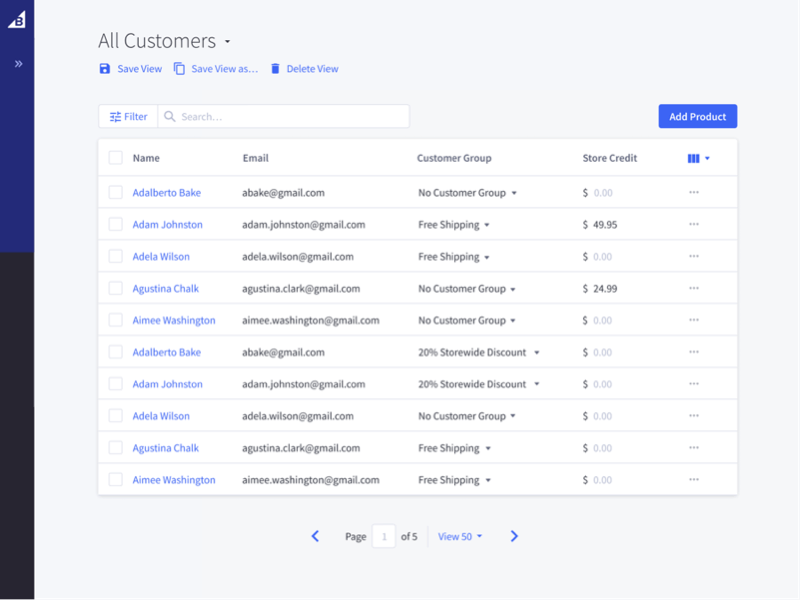Click the next page chevron
Viewport: 800px width, 600px height.
pyautogui.click(x=514, y=536)
